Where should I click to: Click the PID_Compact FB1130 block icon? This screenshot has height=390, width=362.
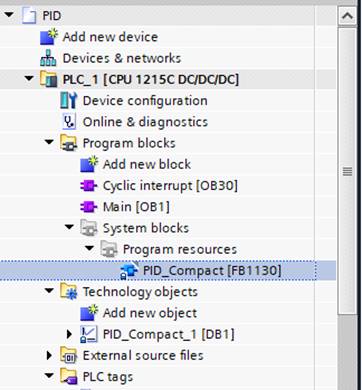(x=129, y=270)
